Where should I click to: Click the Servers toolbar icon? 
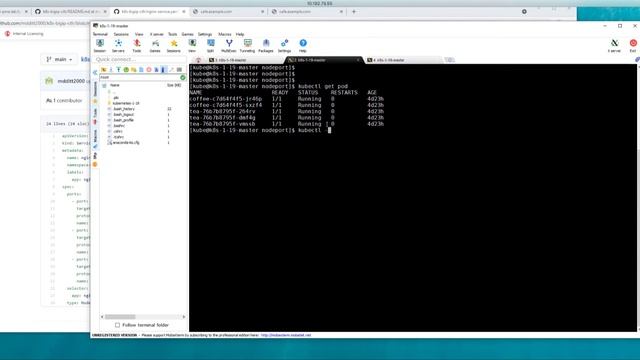point(118,45)
